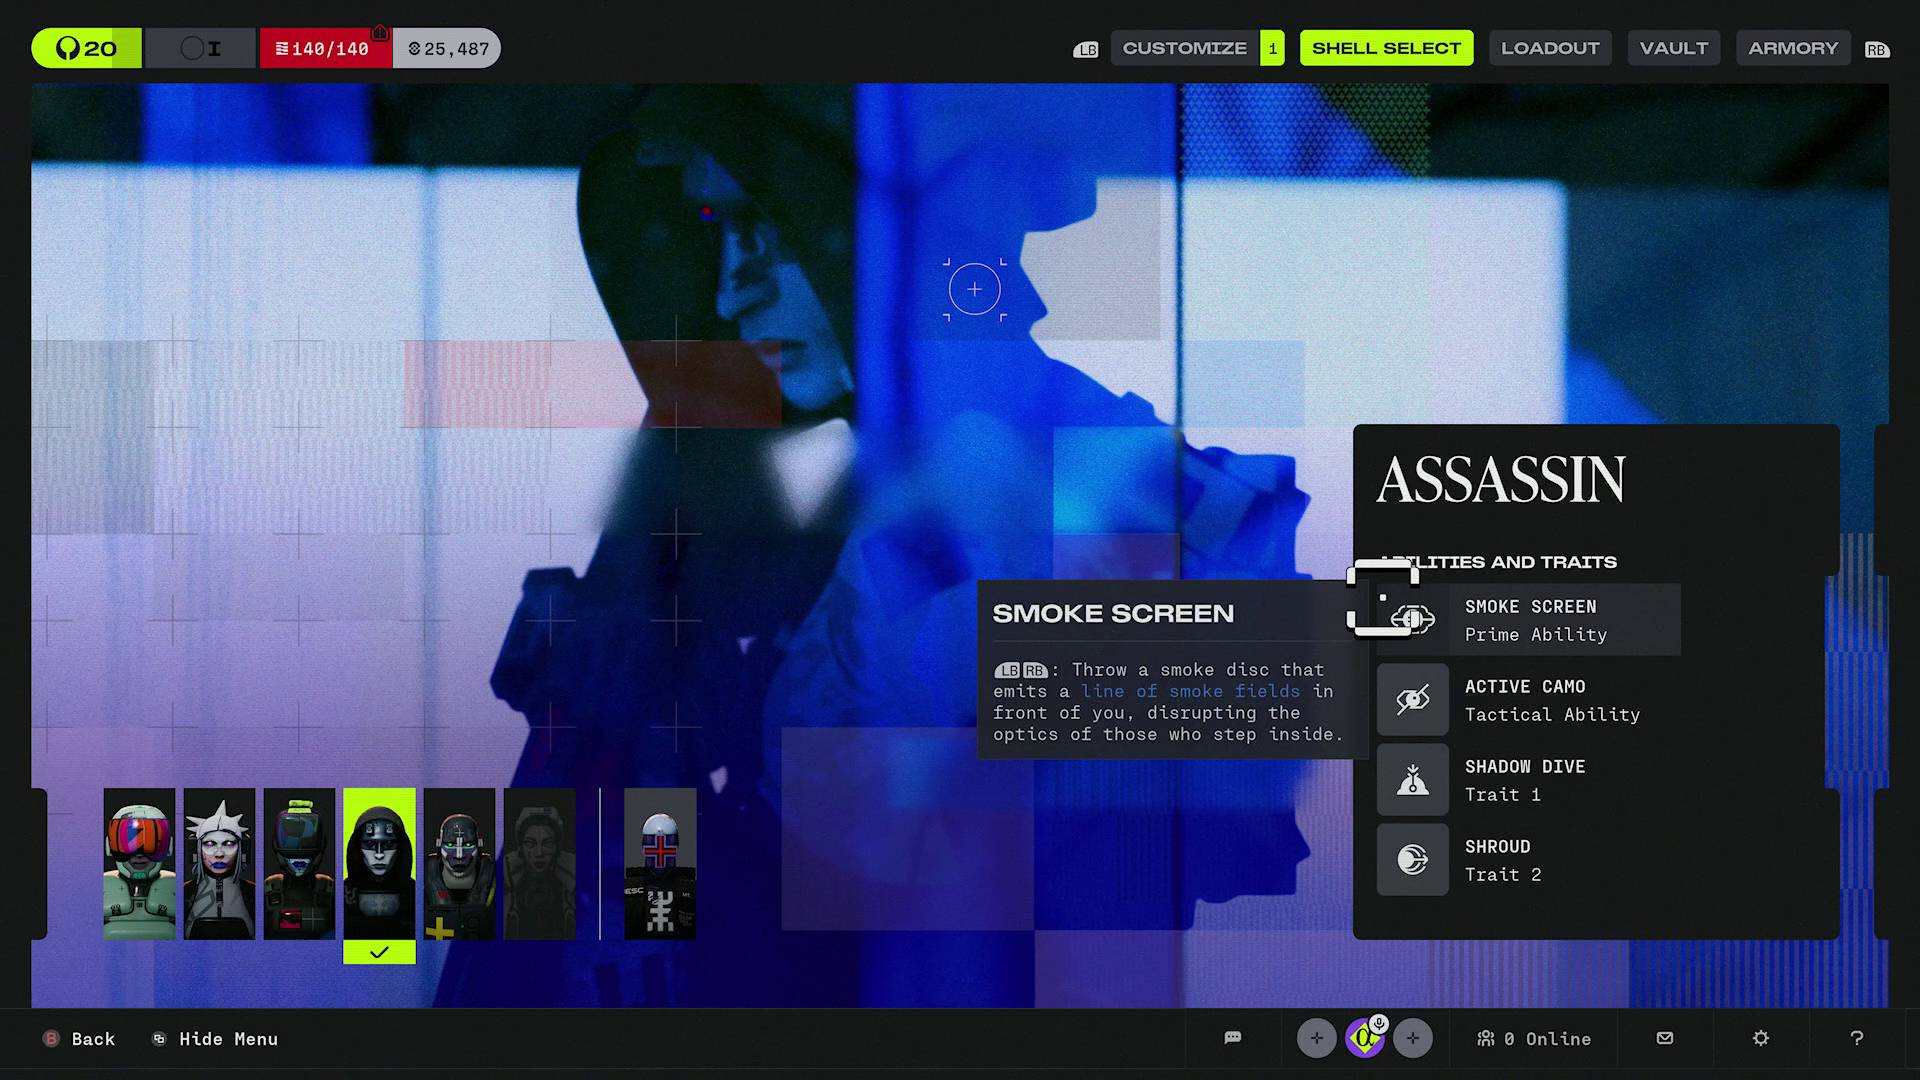Click the question mark help icon
The height and width of the screenshot is (1080, 1920).
coord(1857,1038)
